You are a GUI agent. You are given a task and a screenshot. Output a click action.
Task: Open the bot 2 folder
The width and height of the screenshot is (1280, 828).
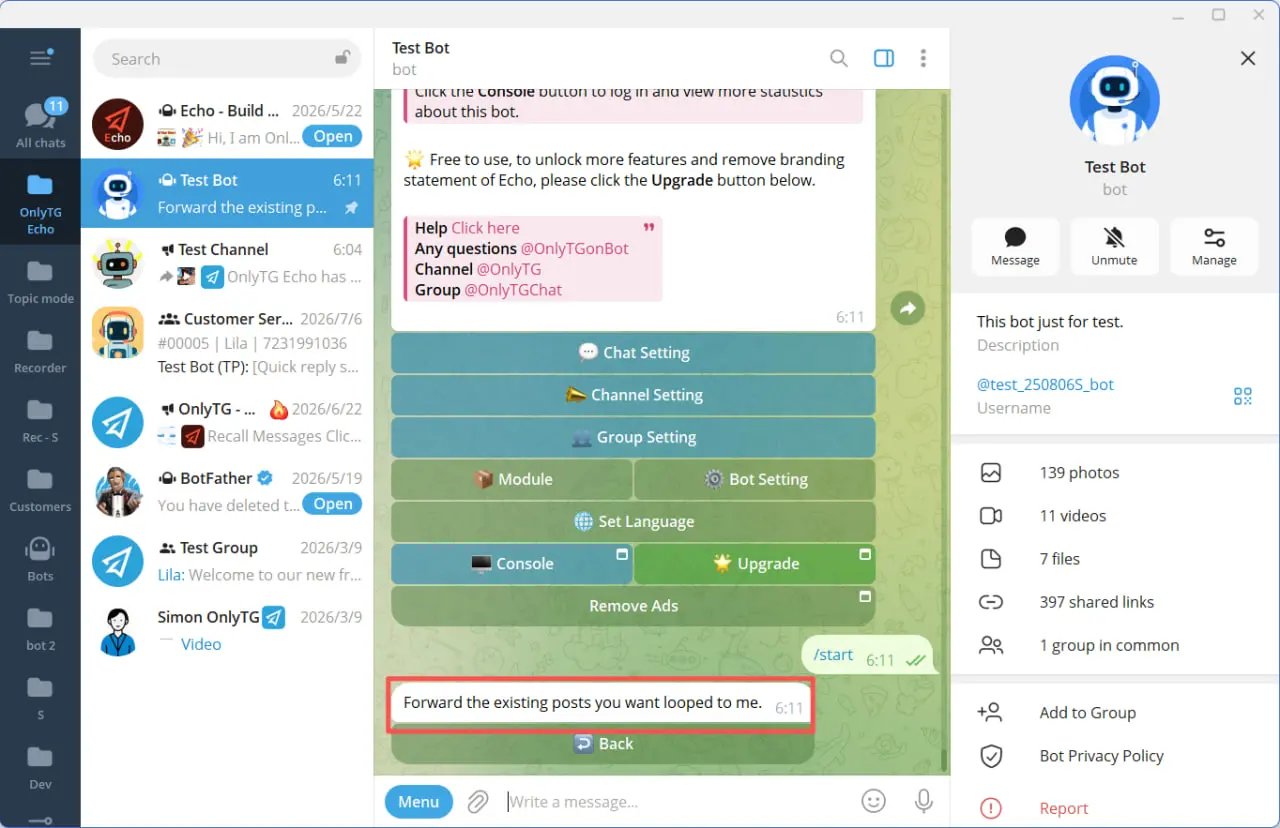click(40, 627)
